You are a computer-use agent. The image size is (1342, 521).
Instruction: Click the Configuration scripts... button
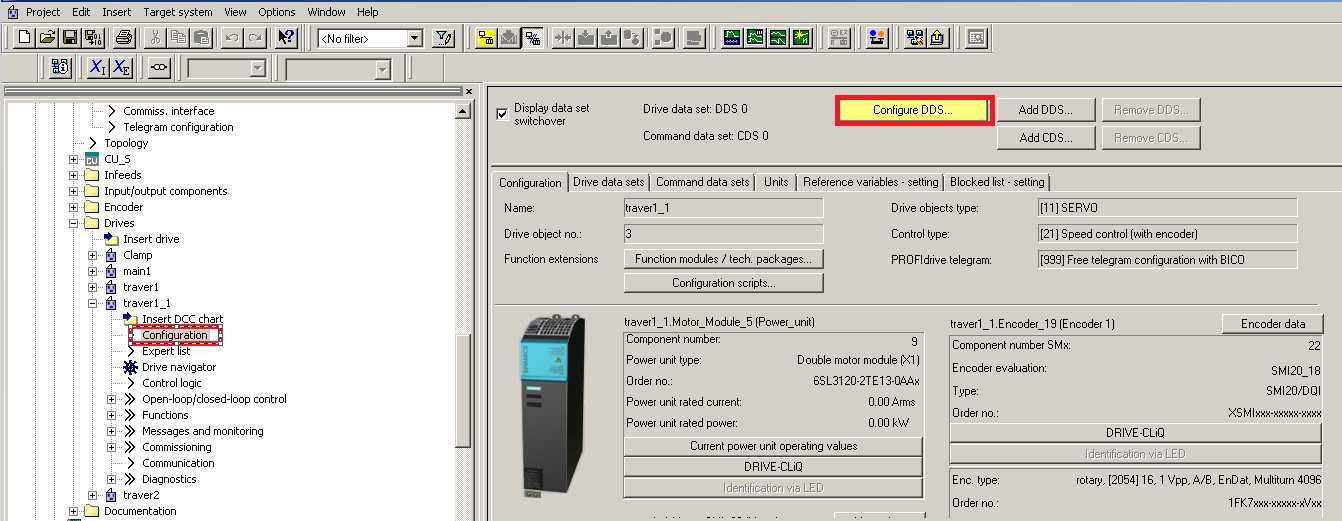click(x=723, y=283)
